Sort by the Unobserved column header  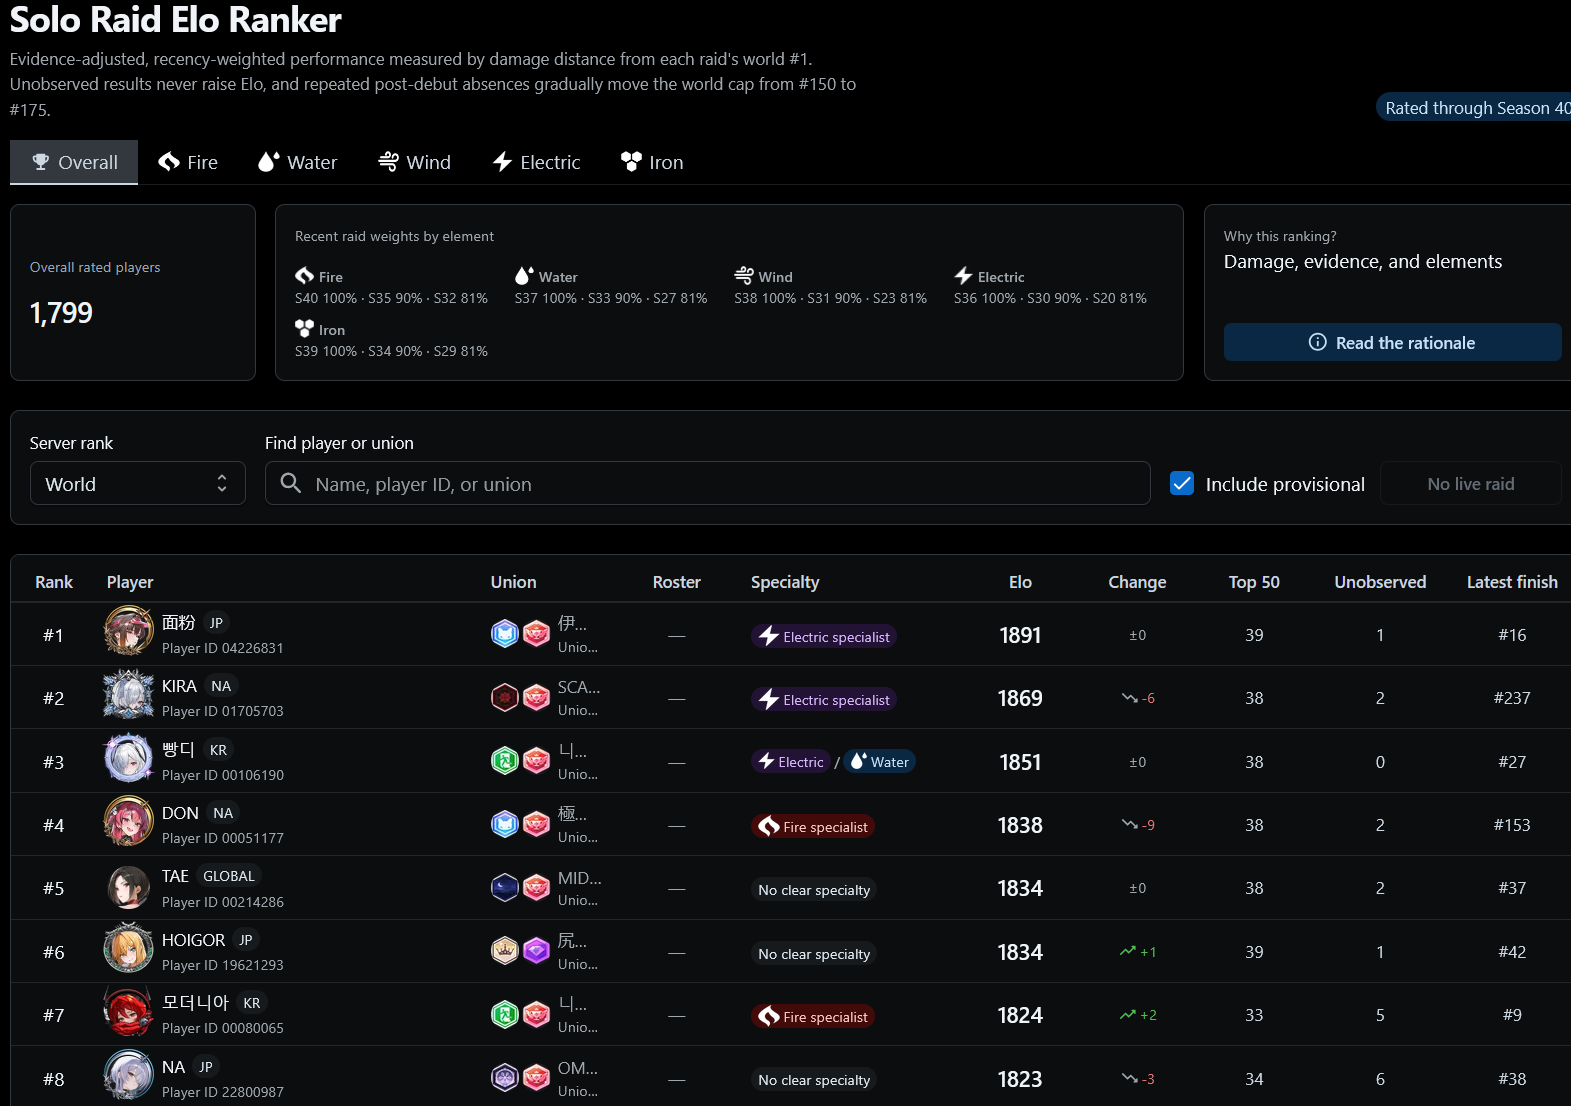1380,582
